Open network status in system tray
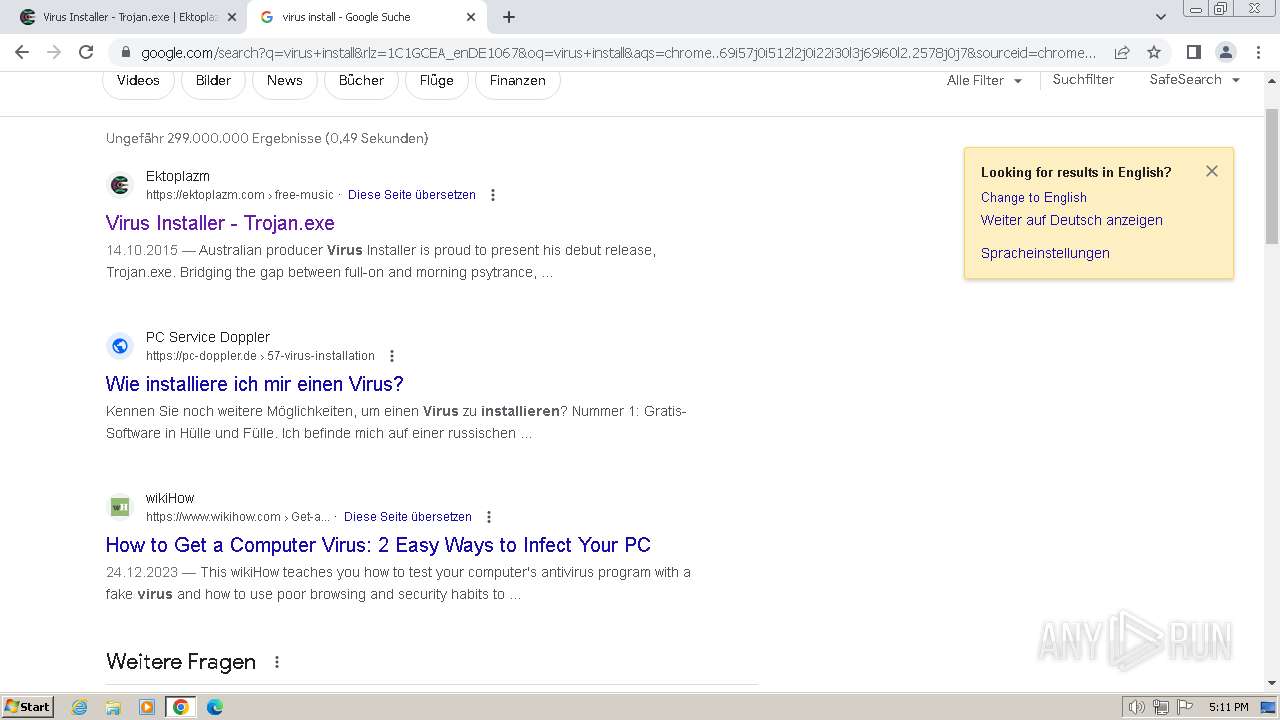Viewport: 1280px width, 720px height. tap(1161, 707)
